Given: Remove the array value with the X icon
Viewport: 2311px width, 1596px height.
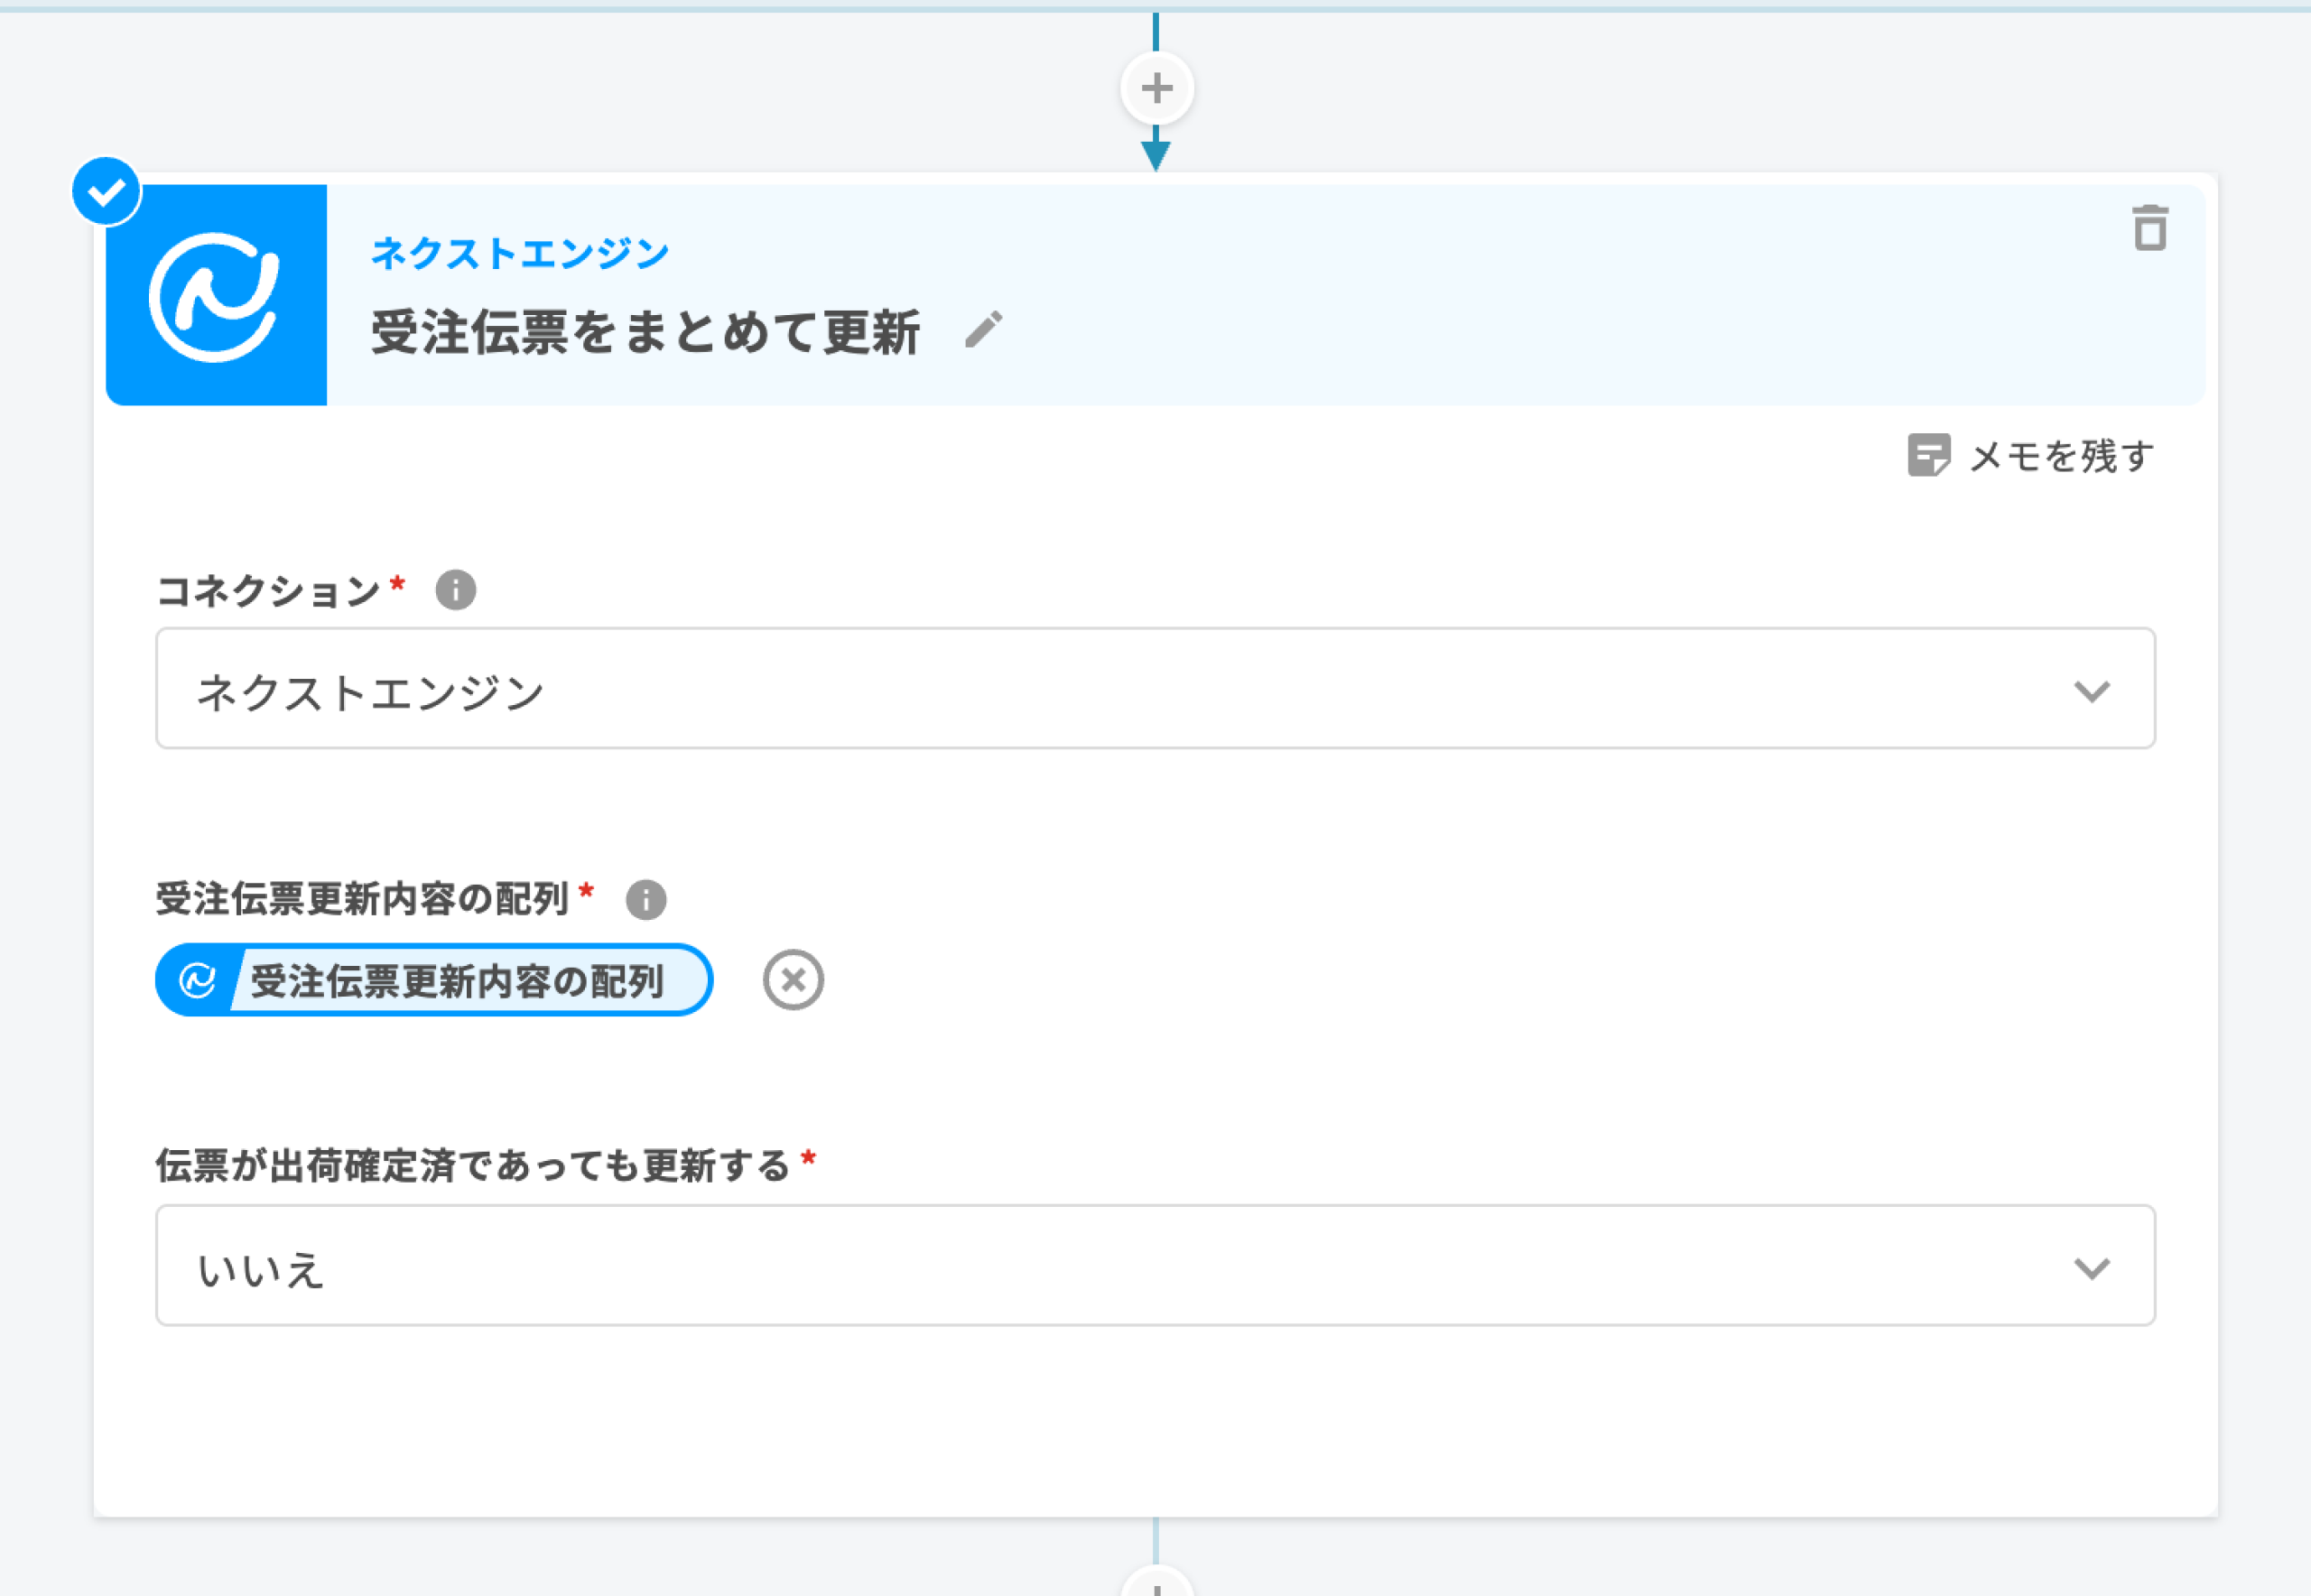Looking at the screenshot, I should tap(793, 979).
